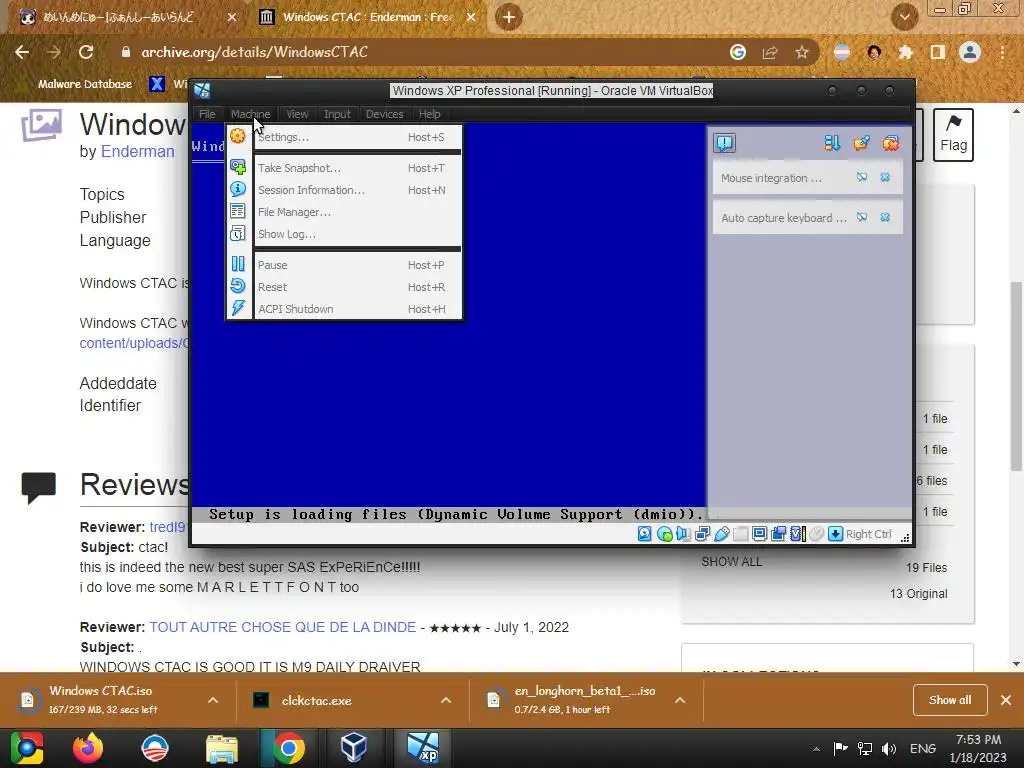Click the archive page vertical scrollbar
This screenshot has width=1024, height=768.
pyautogui.click(x=1016, y=376)
